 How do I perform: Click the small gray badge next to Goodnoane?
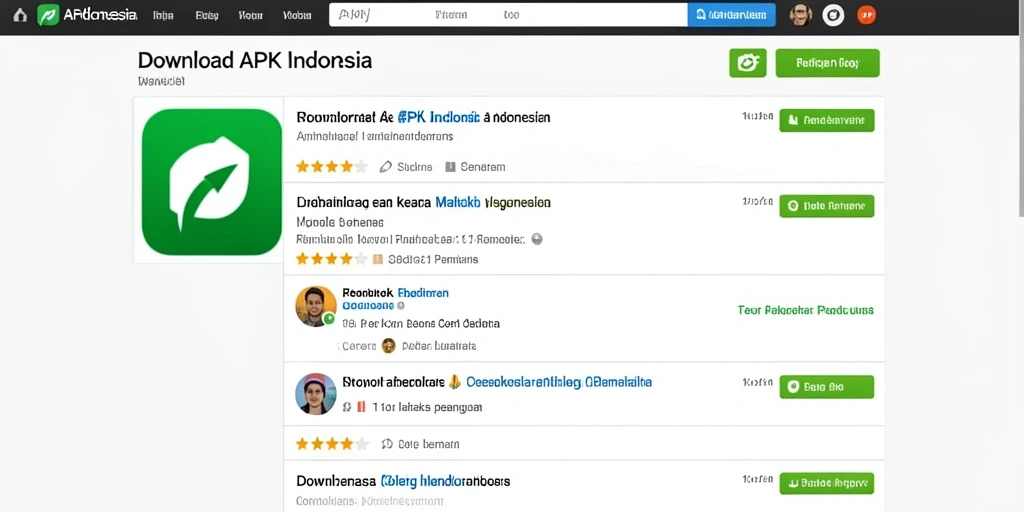tap(401, 305)
